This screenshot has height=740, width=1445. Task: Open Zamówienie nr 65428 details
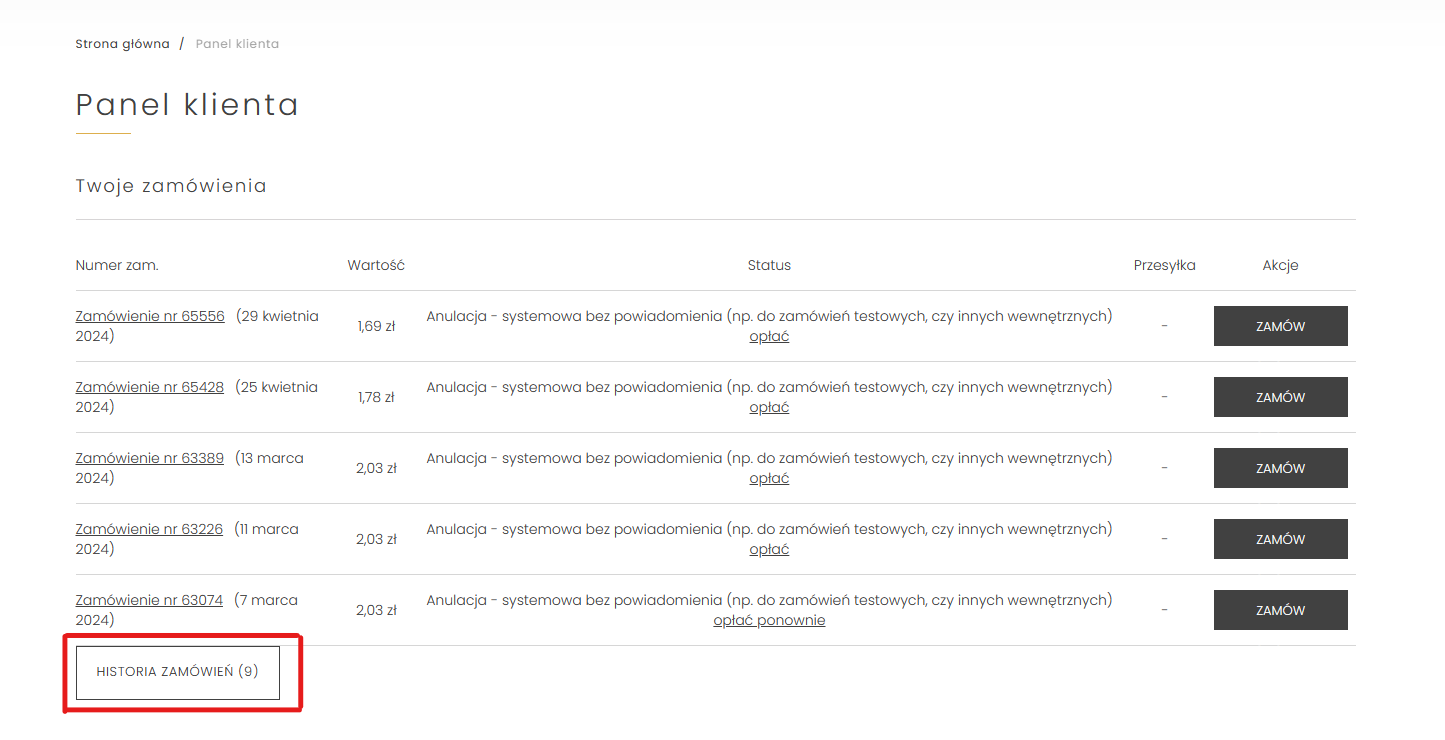(x=150, y=387)
